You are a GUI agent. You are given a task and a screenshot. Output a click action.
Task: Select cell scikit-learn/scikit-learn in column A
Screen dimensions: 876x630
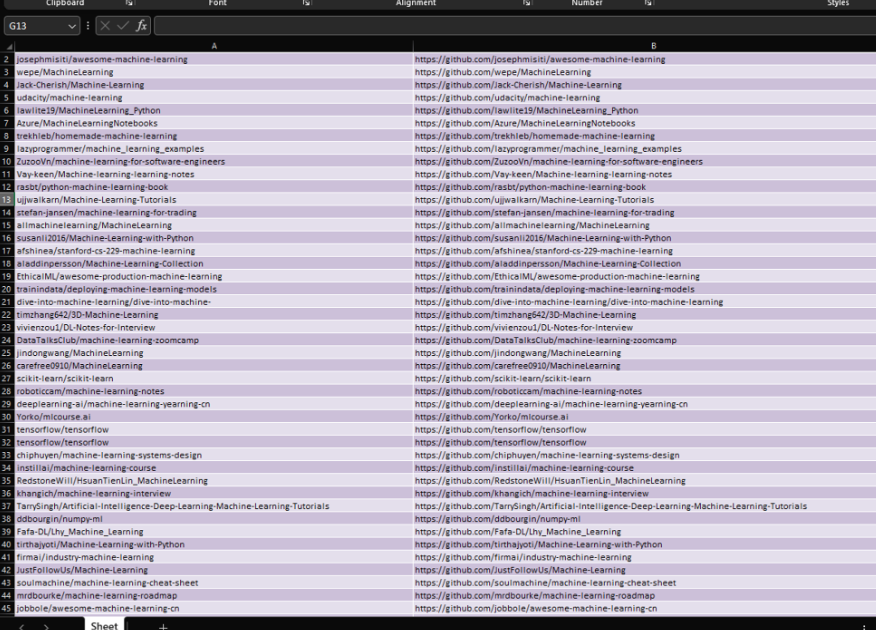point(214,378)
